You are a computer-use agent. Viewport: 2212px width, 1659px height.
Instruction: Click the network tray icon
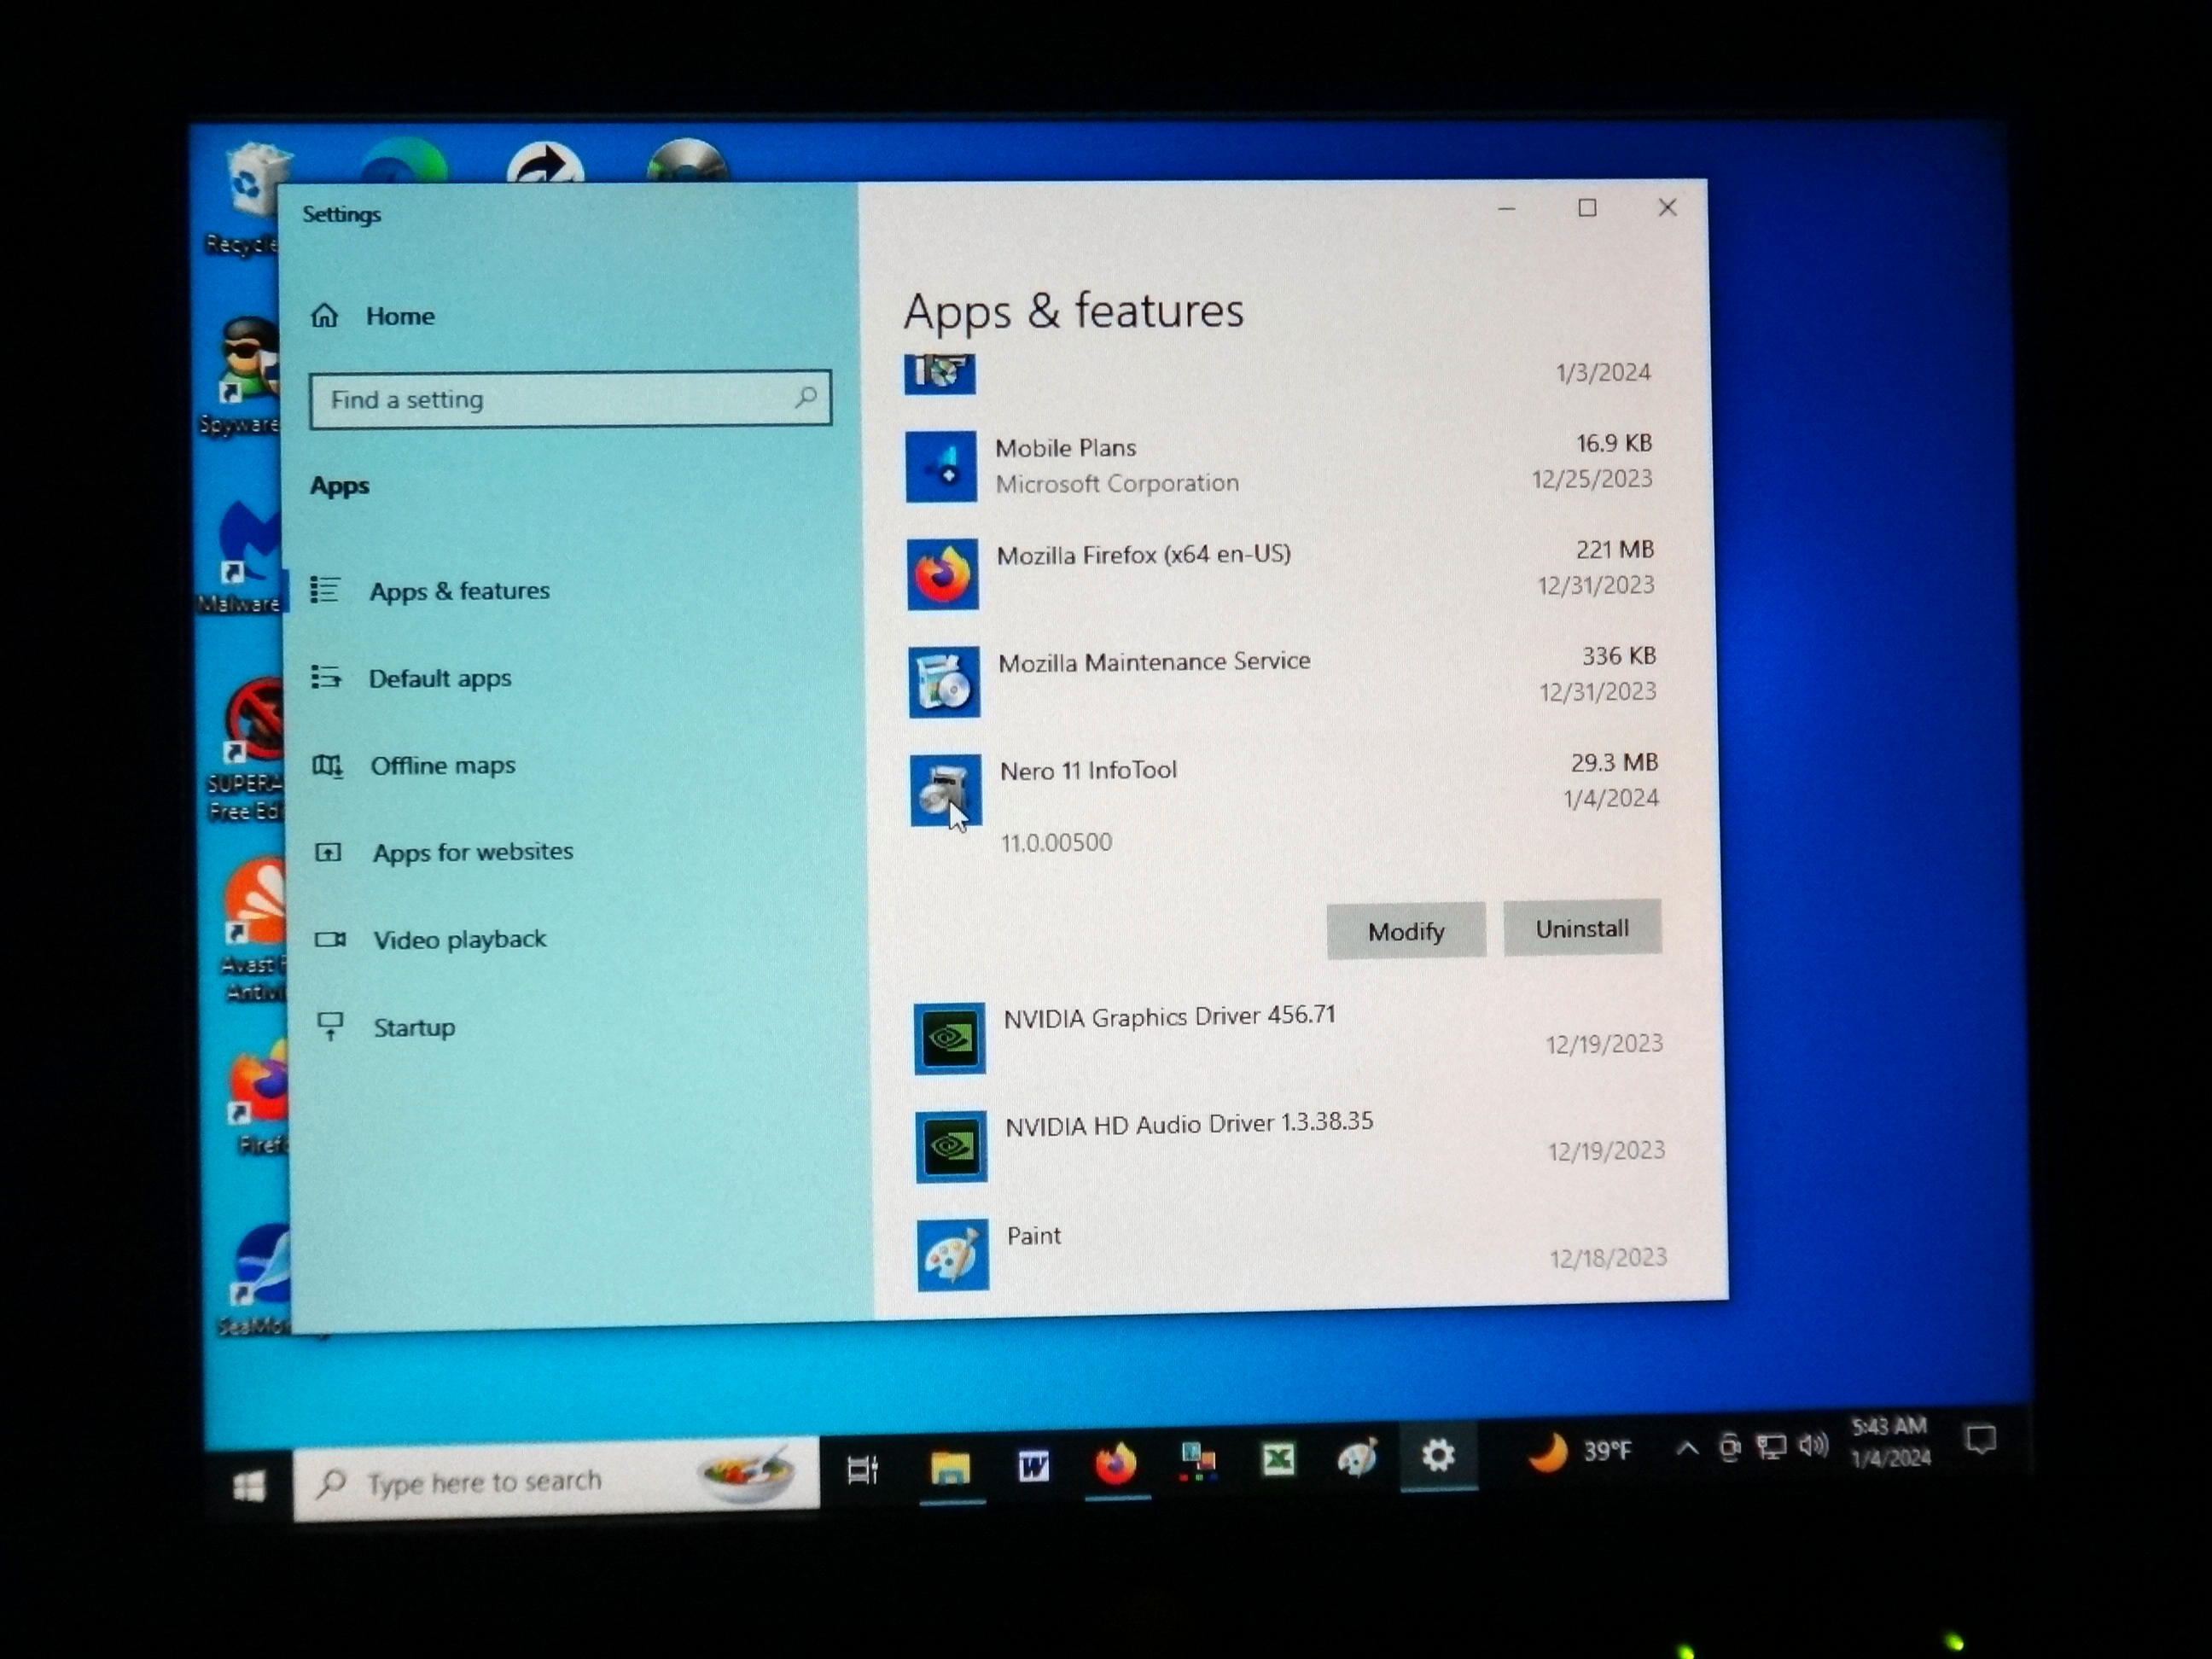[1771, 1447]
